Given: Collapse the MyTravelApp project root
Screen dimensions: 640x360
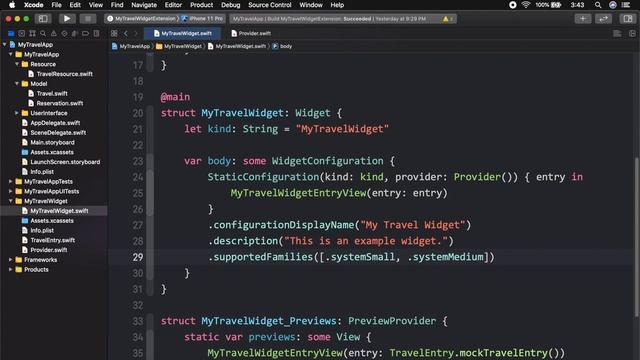Looking at the screenshot, I should tap(4, 44).
